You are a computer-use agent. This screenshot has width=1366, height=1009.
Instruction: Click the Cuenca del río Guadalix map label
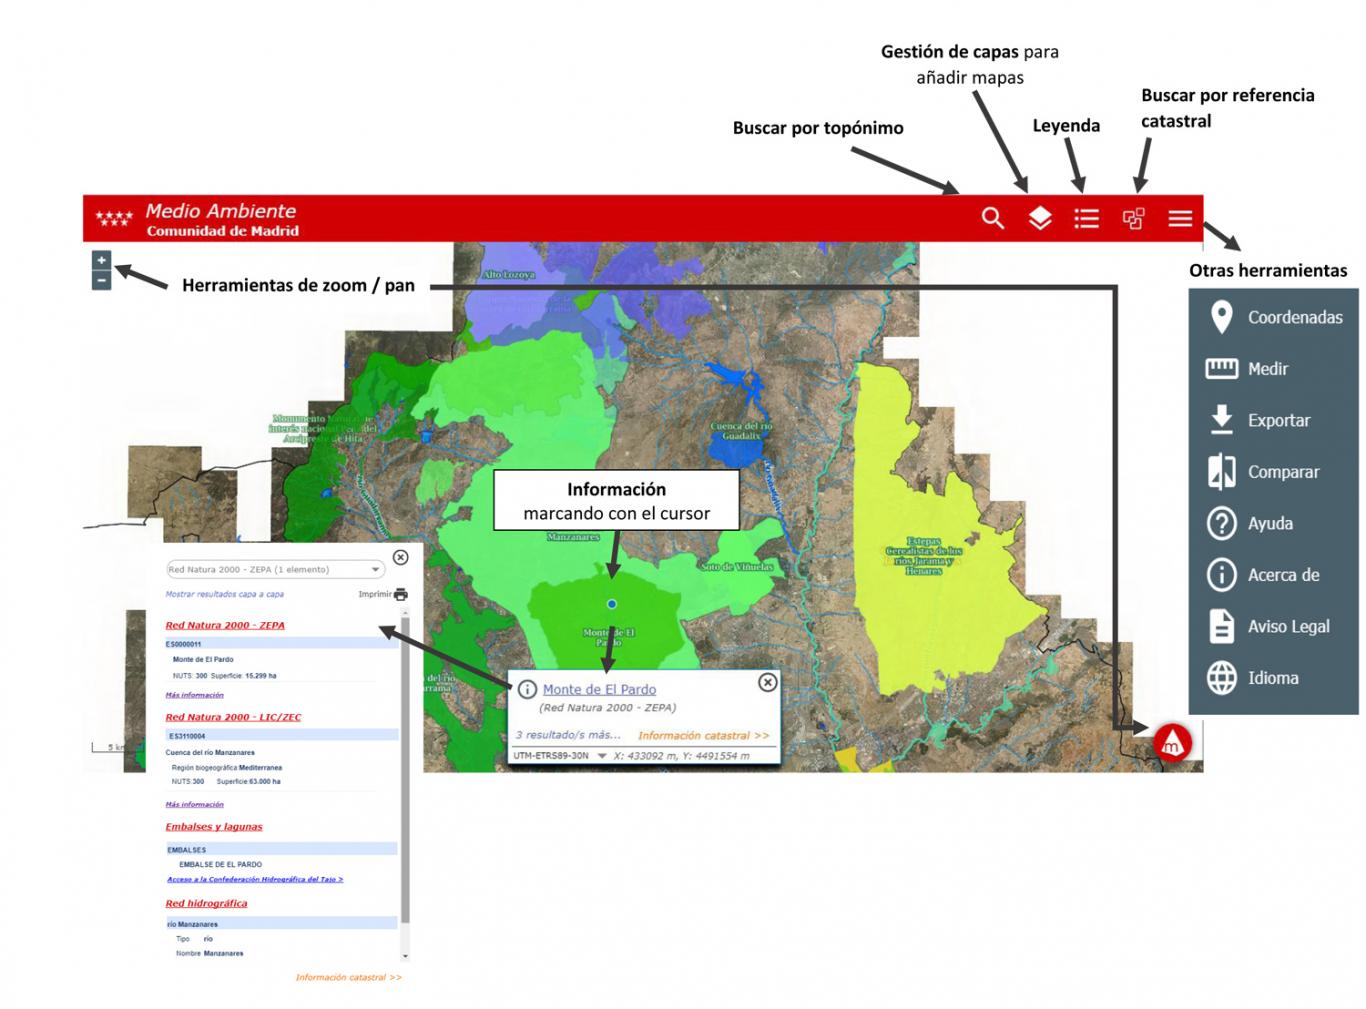click(741, 431)
